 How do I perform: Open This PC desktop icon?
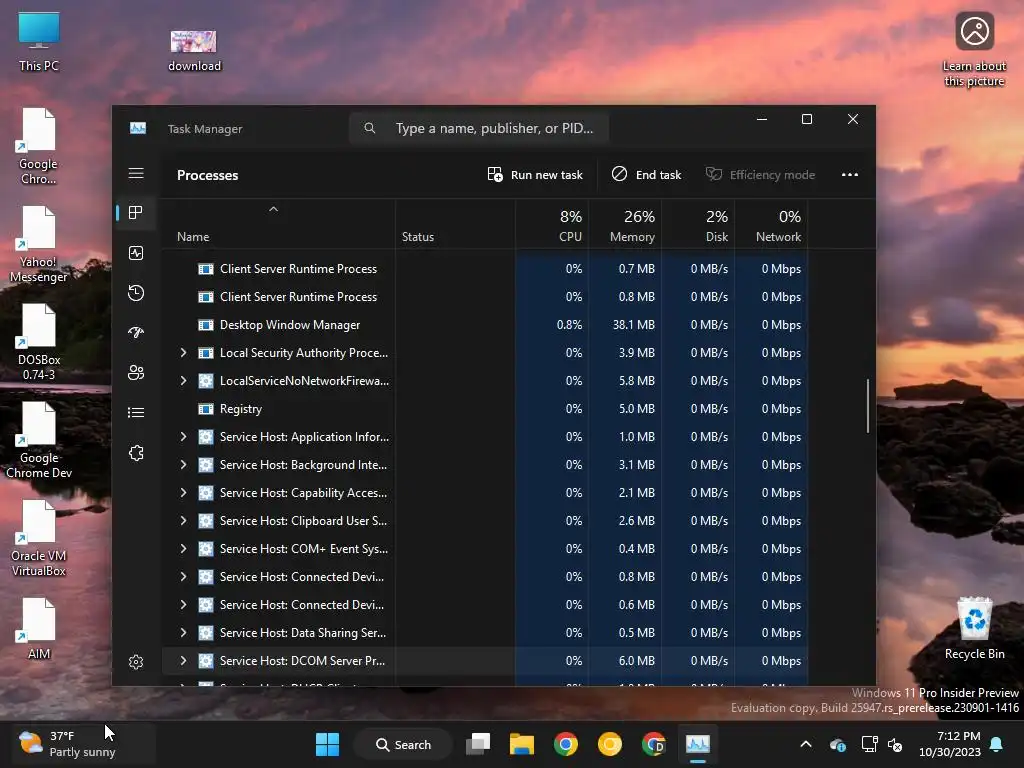coord(39,41)
